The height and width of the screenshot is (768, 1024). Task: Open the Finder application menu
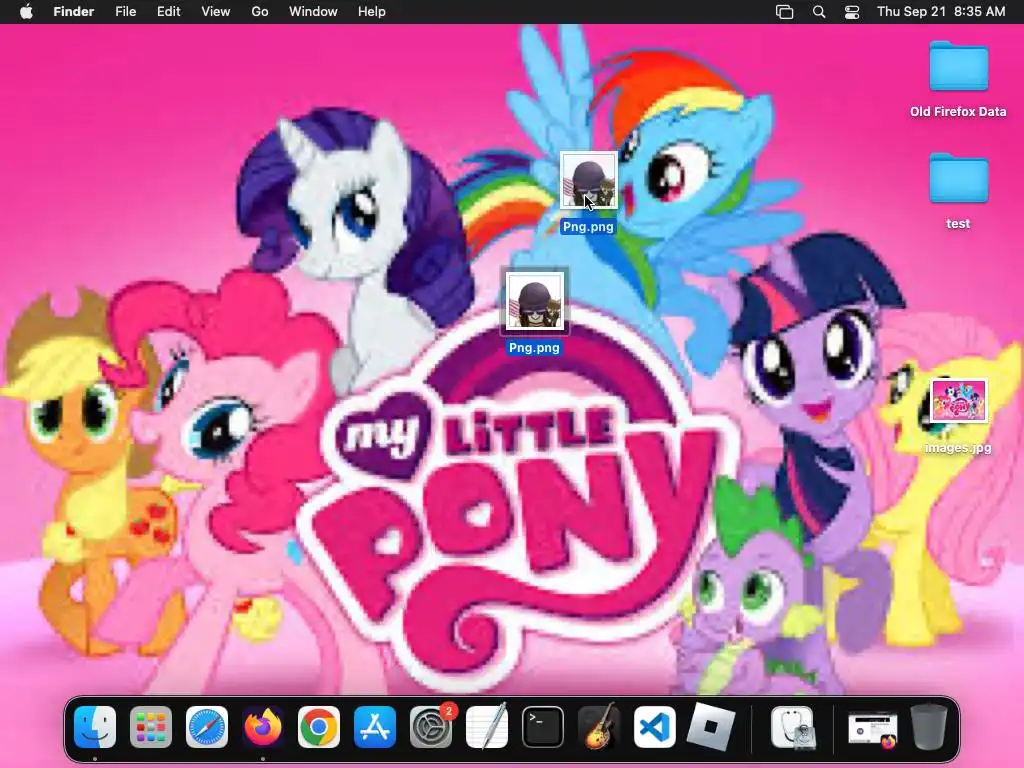pyautogui.click(x=74, y=12)
